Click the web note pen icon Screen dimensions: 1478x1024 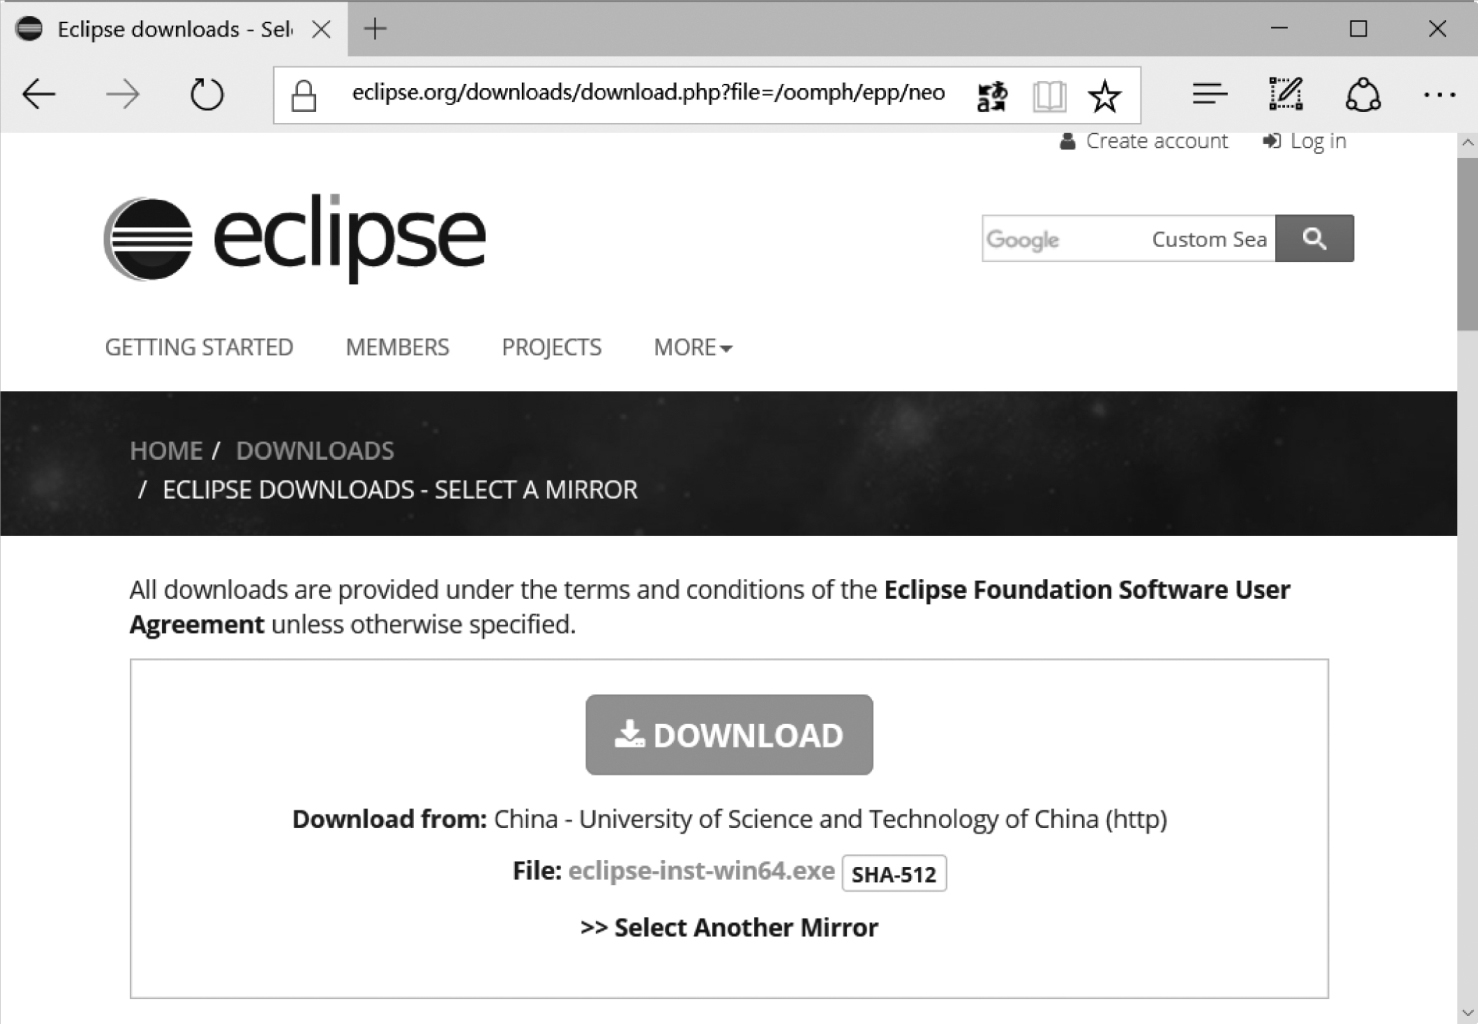[1286, 94]
